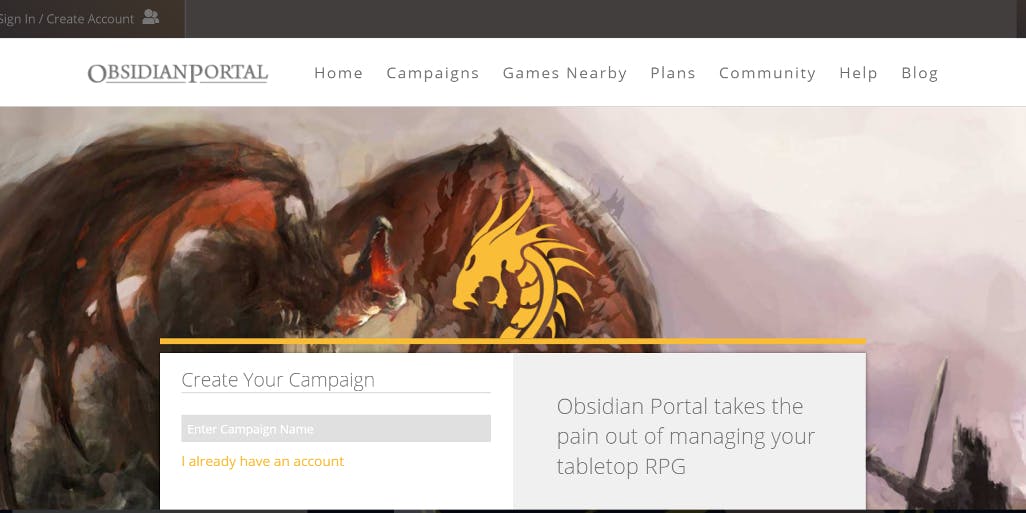Click the yellow divider bar

click(512, 341)
